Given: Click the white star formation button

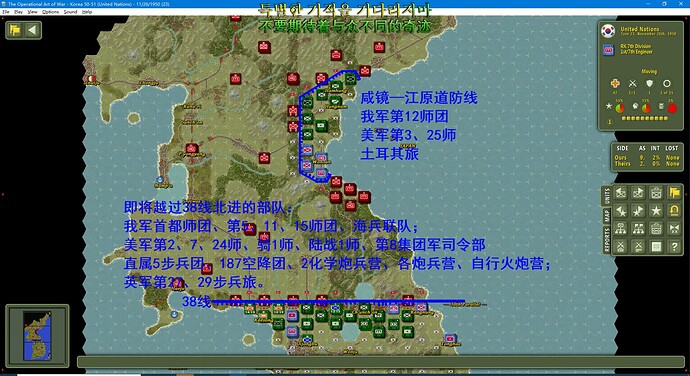Looking at the screenshot, I should point(656,211).
